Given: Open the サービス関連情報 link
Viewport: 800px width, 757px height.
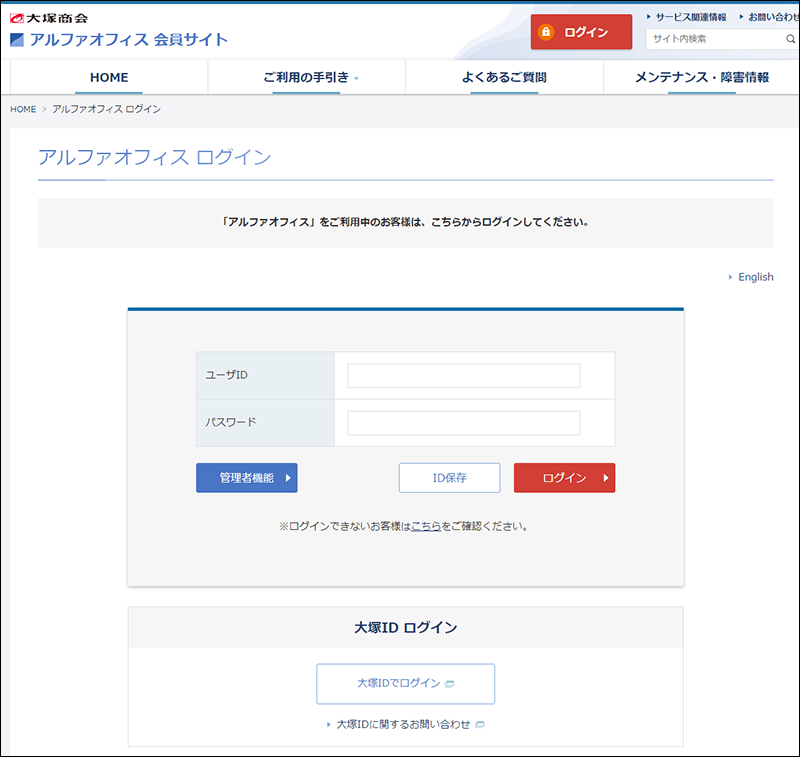Looking at the screenshot, I should [x=690, y=17].
